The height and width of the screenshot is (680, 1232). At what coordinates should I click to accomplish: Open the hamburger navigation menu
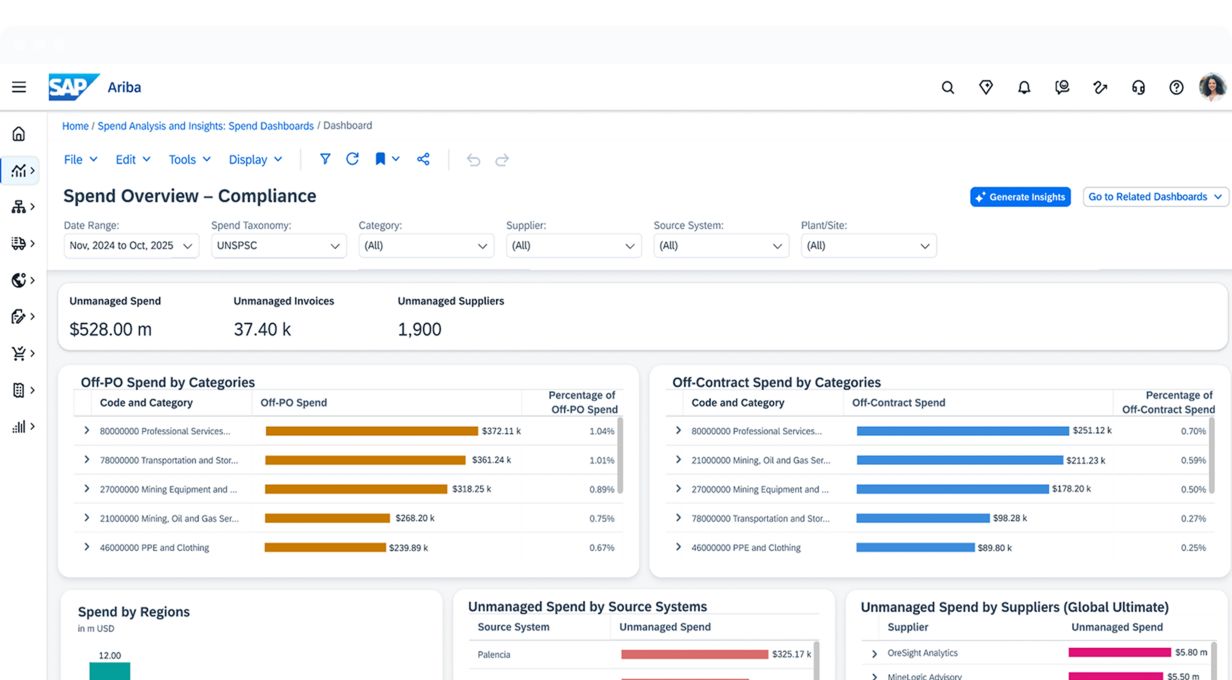19,87
